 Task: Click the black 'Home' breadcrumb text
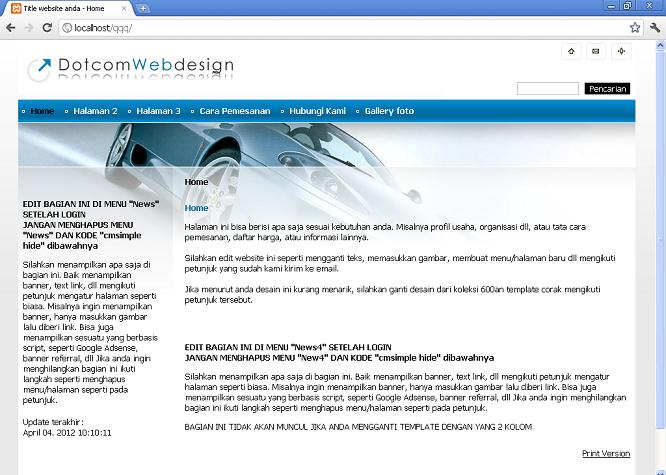pyautogui.click(x=196, y=182)
